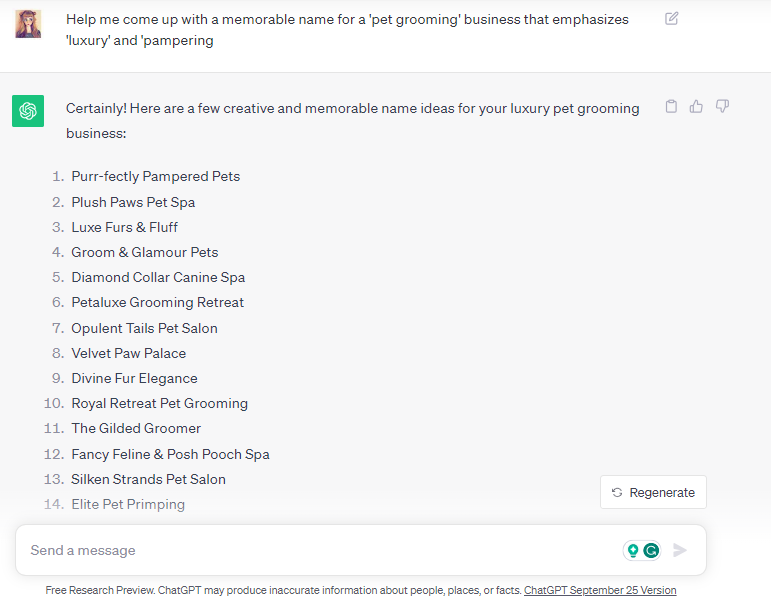771x601 pixels.
Task: Click the Velvet Paw Palace suggestion
Action: click(x=128, y=353)
